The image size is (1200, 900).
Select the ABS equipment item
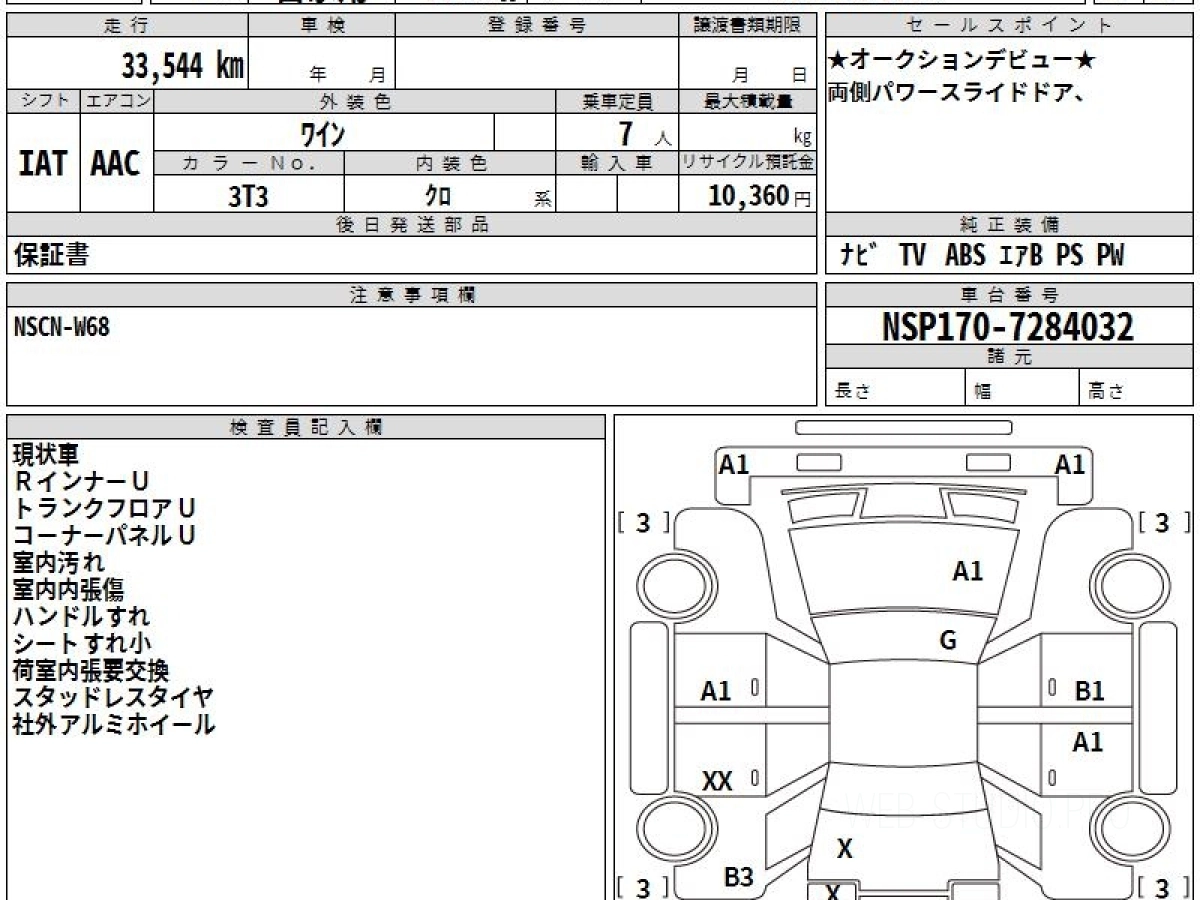pyautogui.click(x=965, y=256)
